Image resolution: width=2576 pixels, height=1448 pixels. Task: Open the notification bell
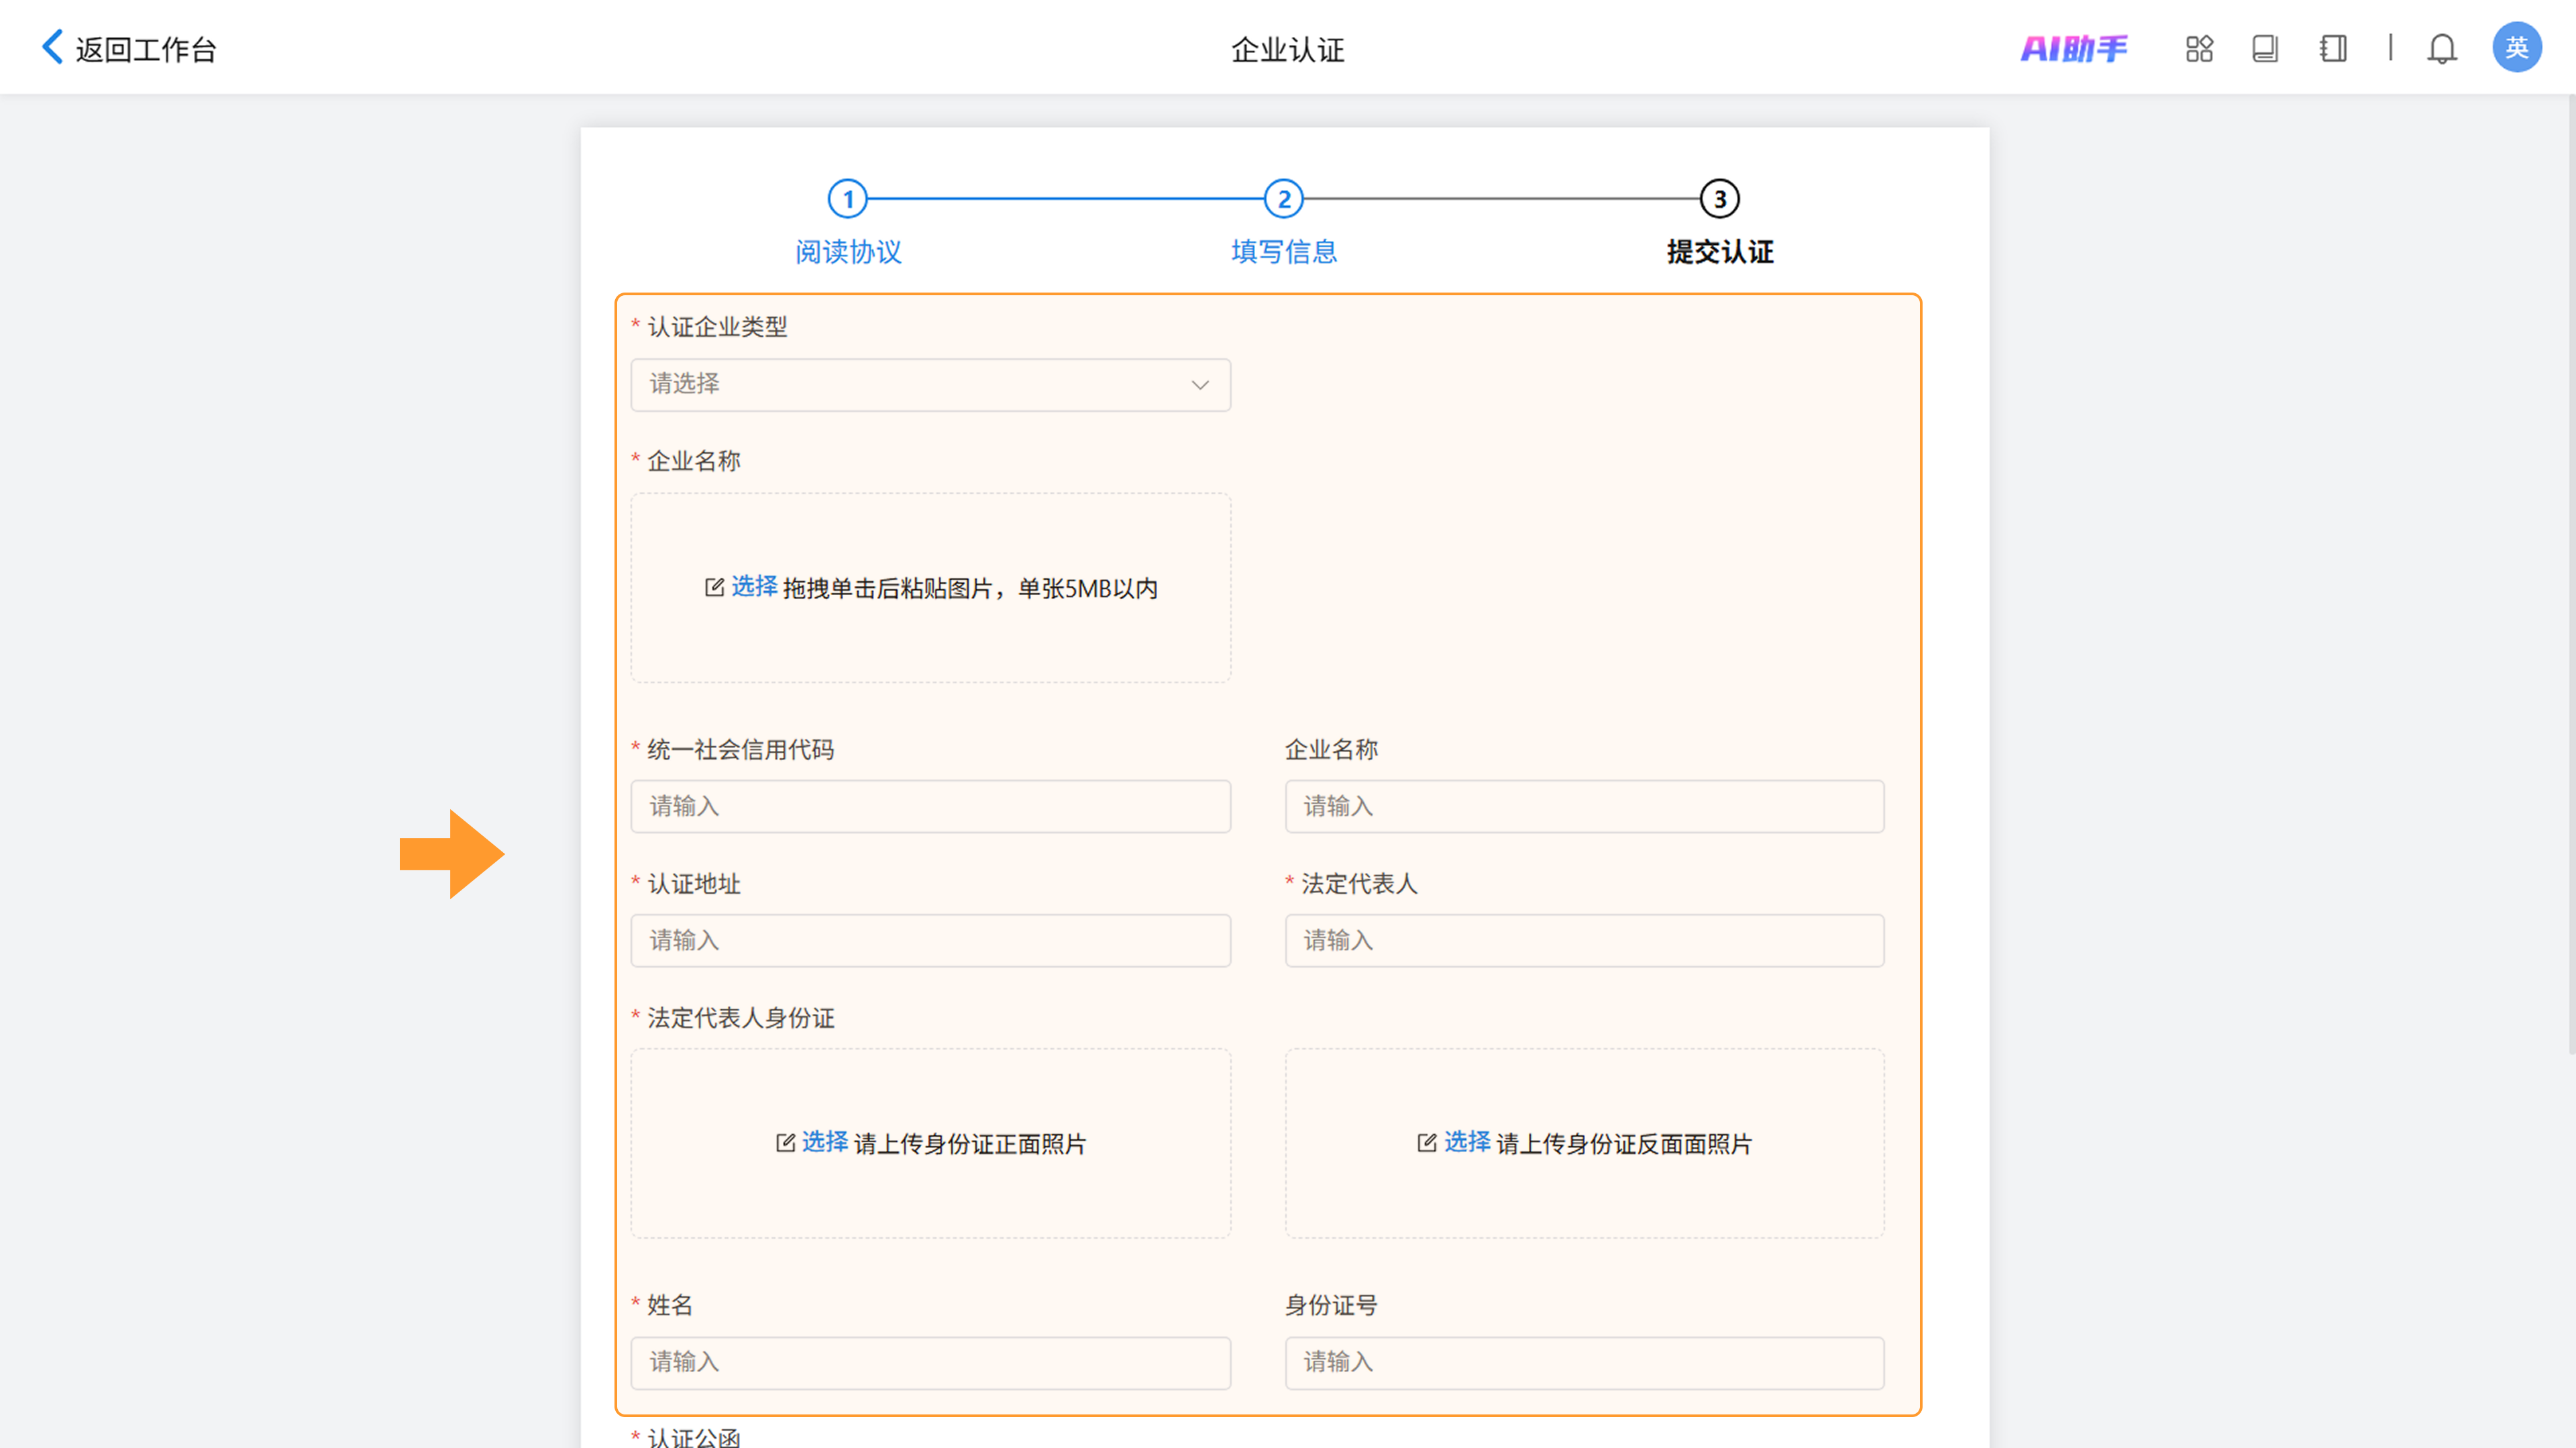pos(2441,48)
